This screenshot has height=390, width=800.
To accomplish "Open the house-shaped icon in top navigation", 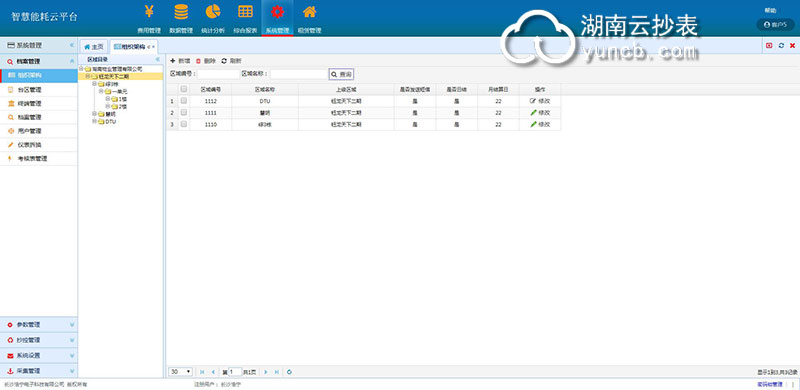I will tap(309, 11).
